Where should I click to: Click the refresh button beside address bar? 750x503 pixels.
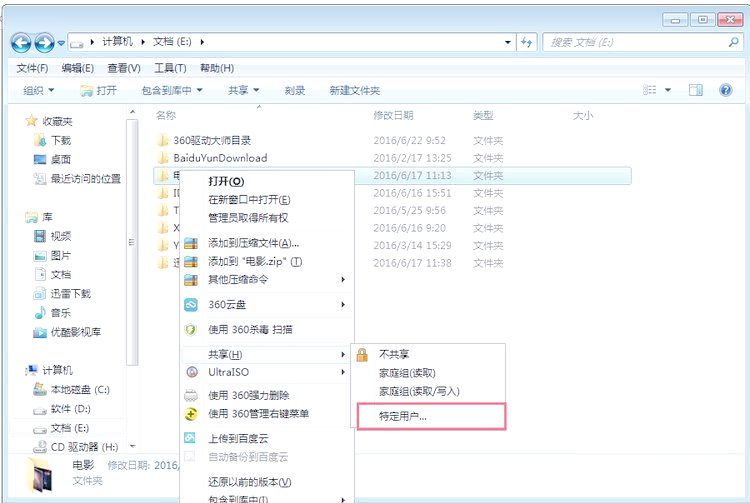[x=527, y=42]
